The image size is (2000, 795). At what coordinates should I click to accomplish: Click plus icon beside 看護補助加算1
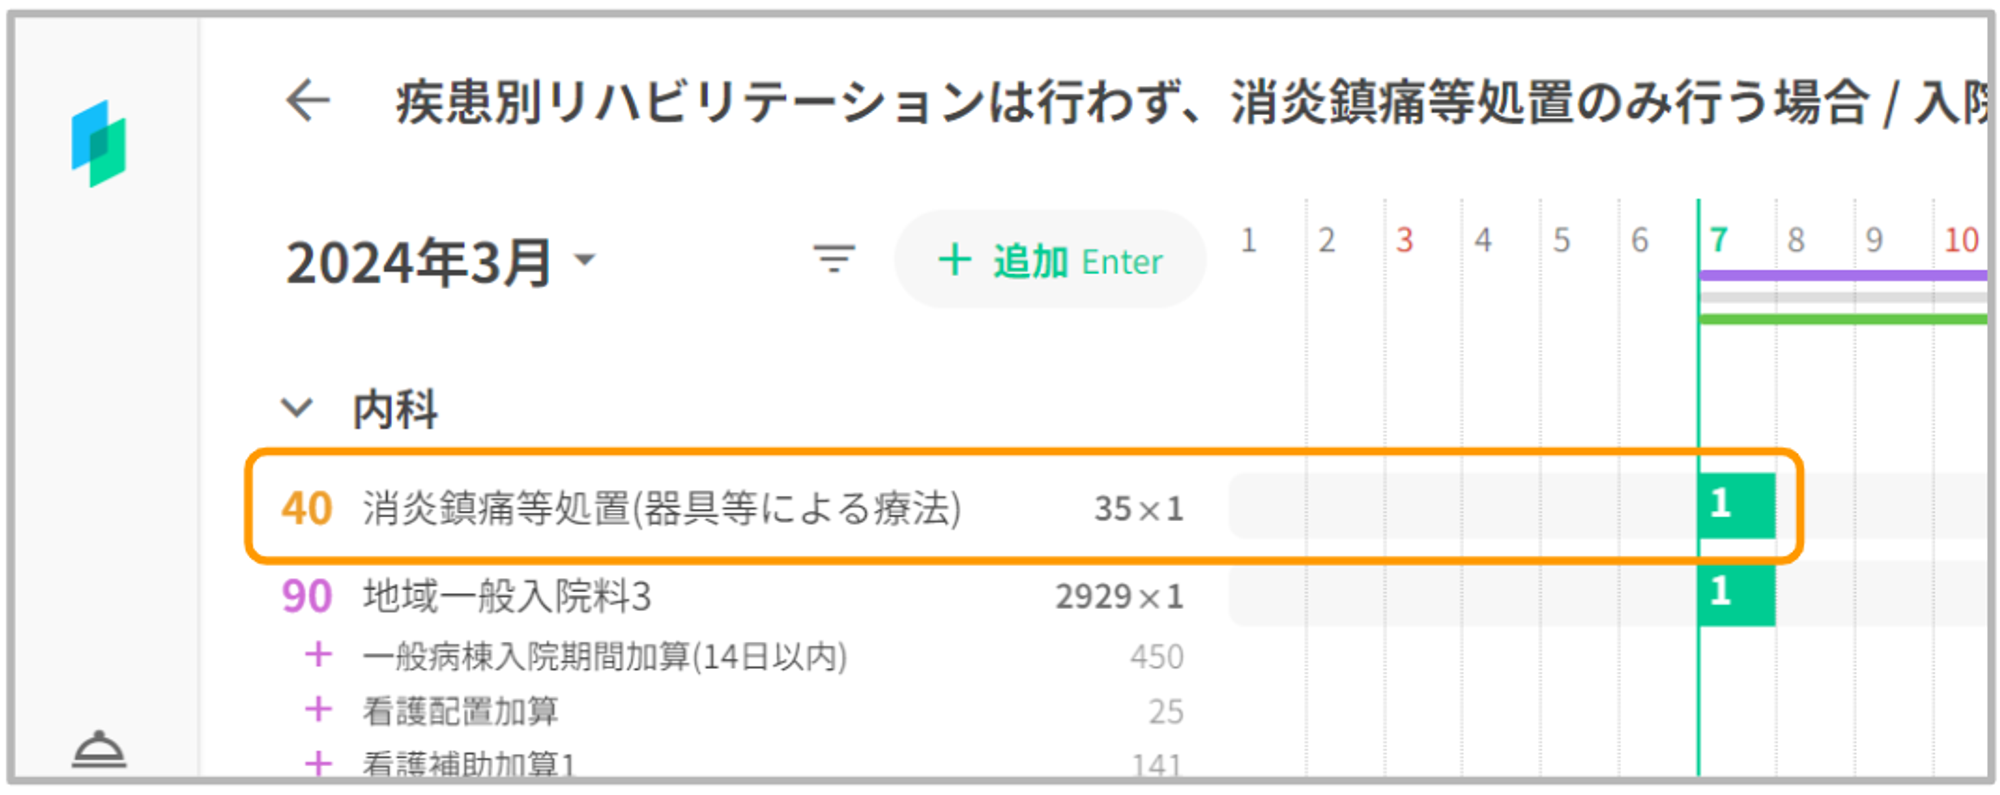tap(318, 764)
